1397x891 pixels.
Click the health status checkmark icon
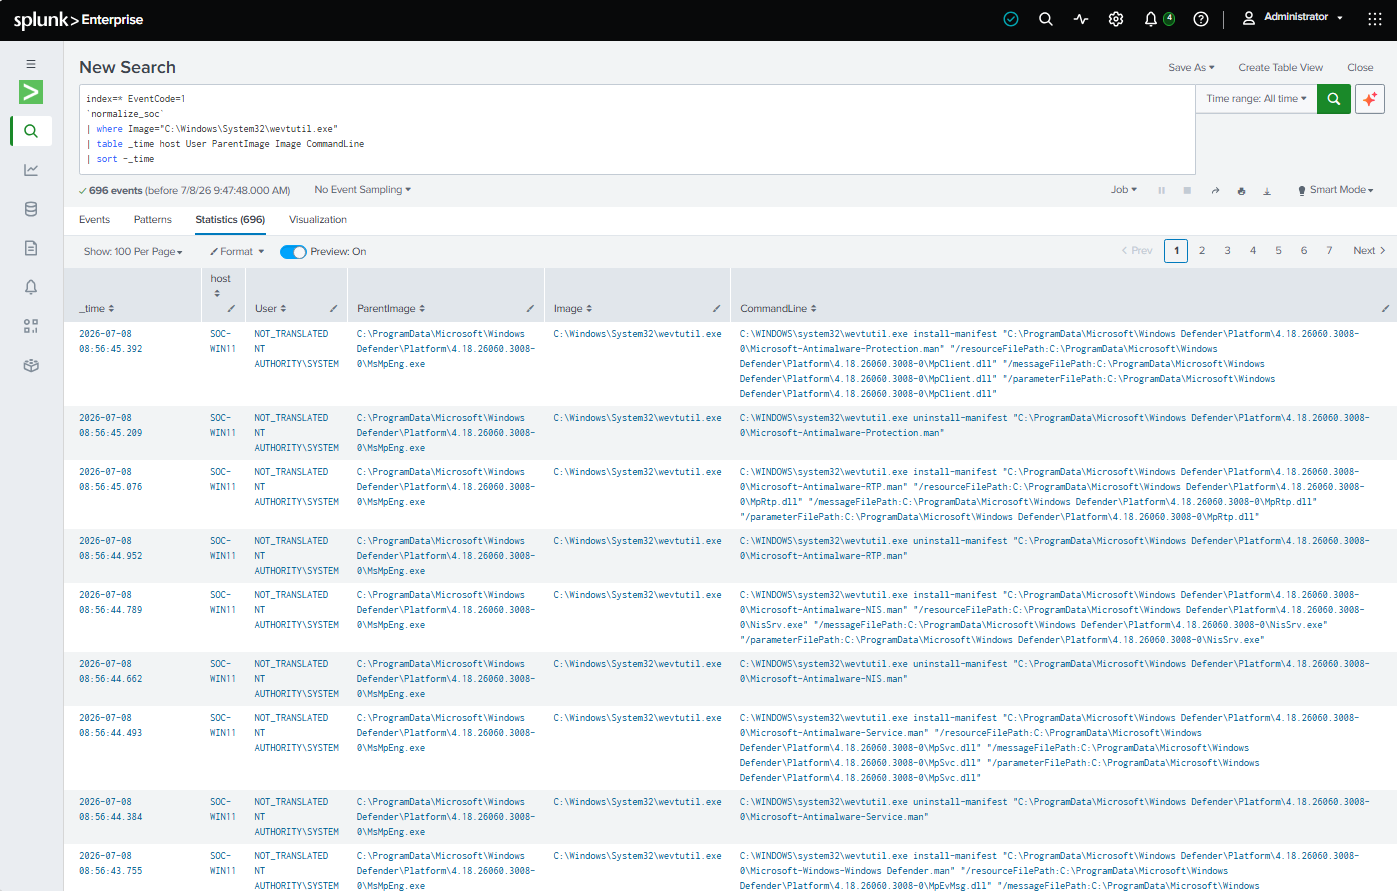[x=1011, y=19]
